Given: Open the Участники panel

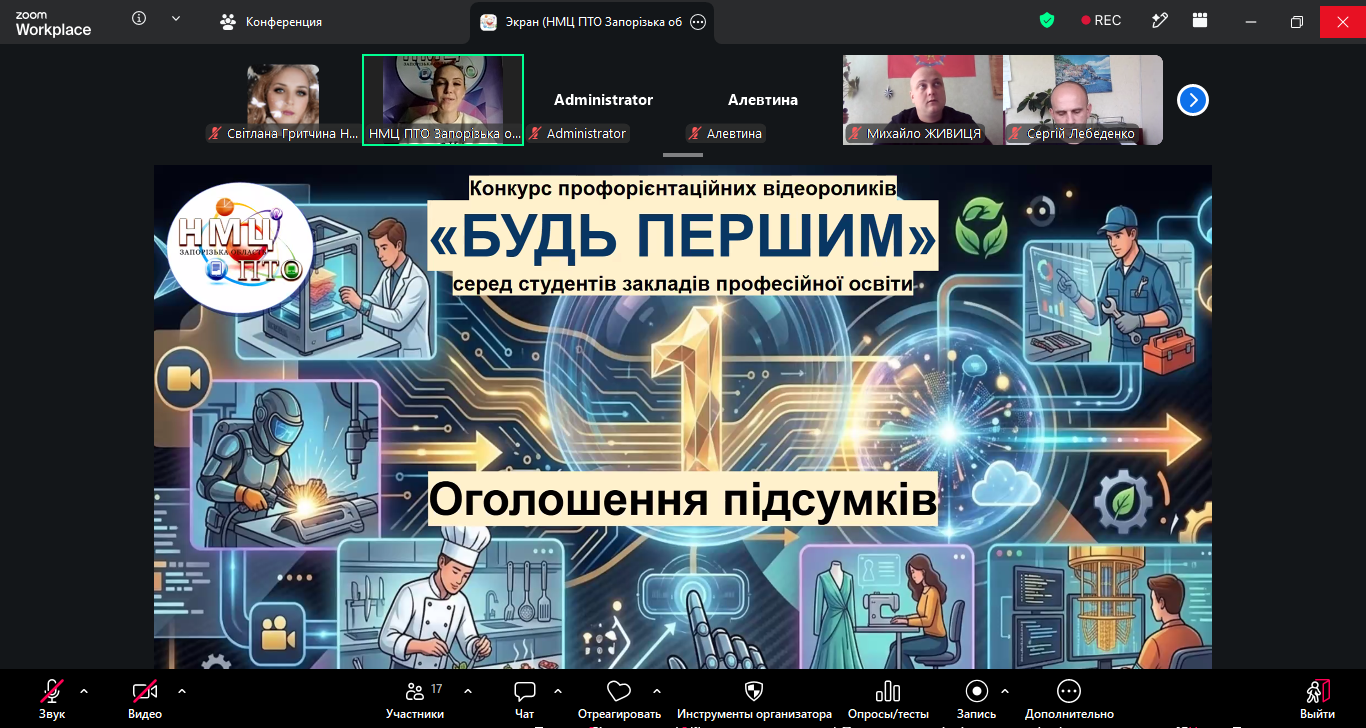Looking at the screenshot, I should [x=415, y=699].
